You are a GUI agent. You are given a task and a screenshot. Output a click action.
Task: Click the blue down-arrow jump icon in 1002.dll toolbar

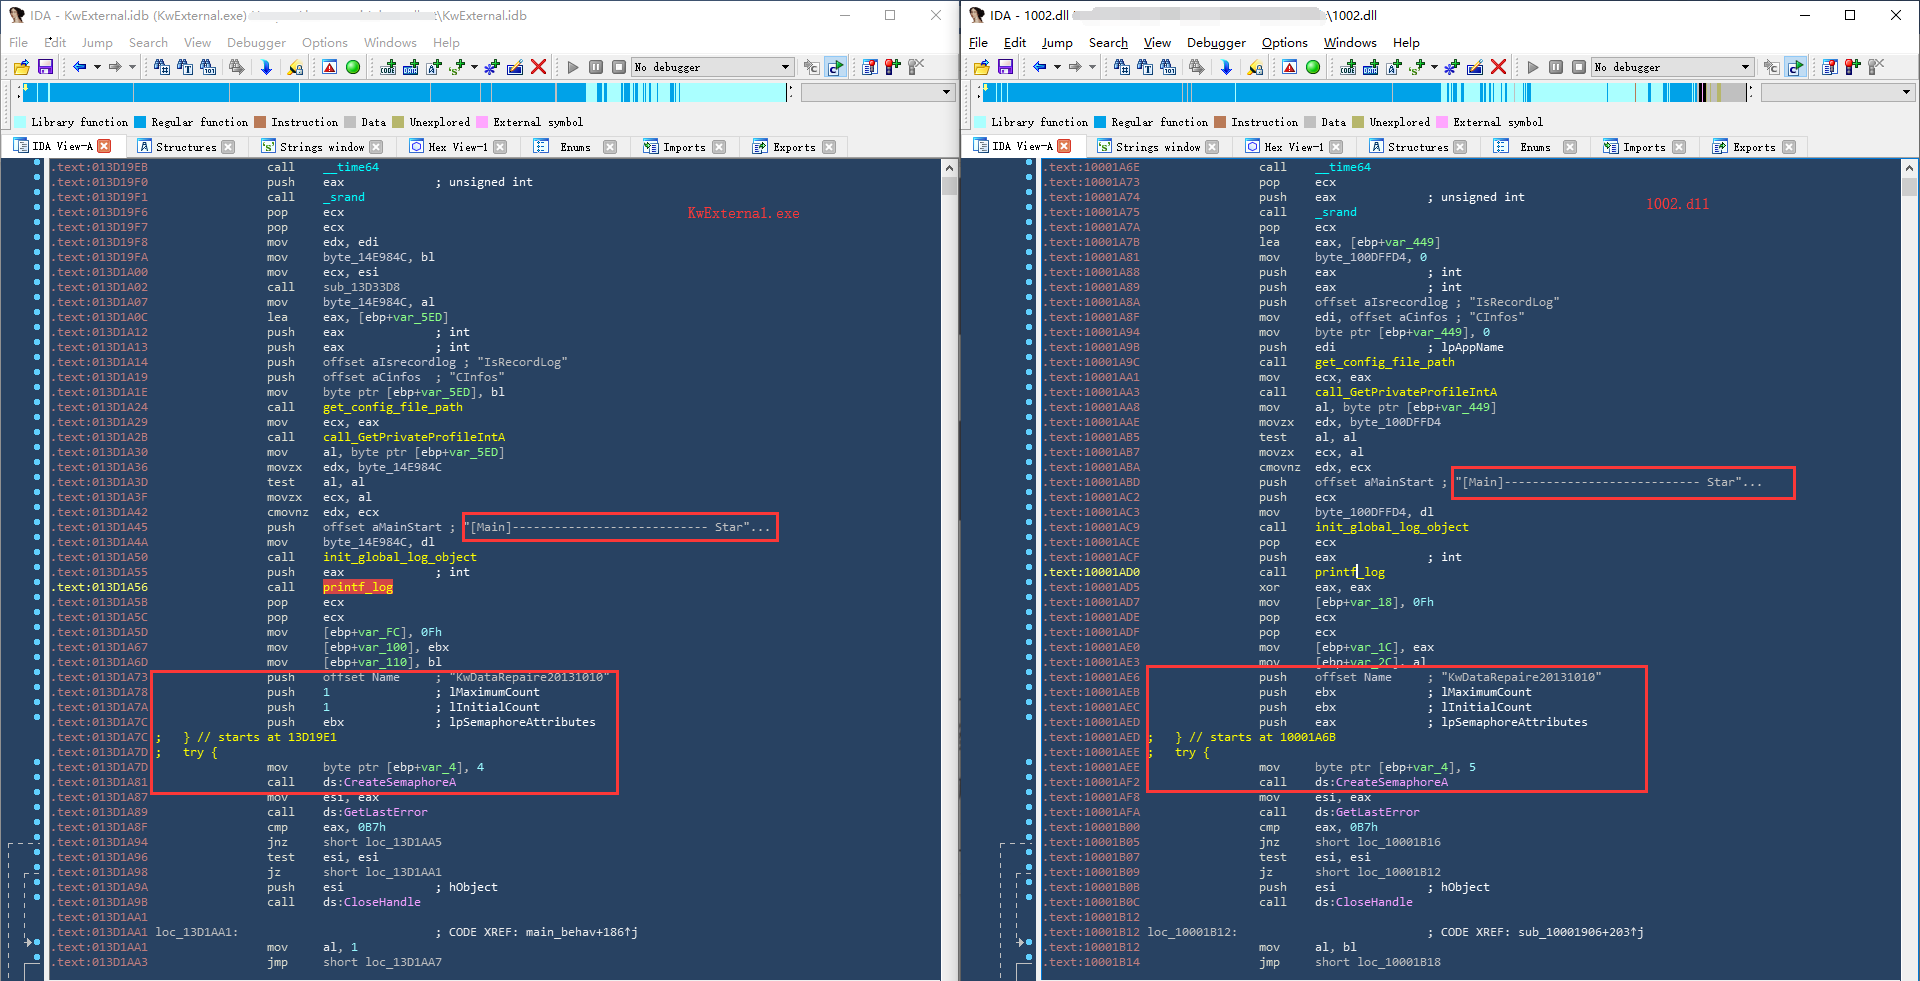tap(1226, 67)
